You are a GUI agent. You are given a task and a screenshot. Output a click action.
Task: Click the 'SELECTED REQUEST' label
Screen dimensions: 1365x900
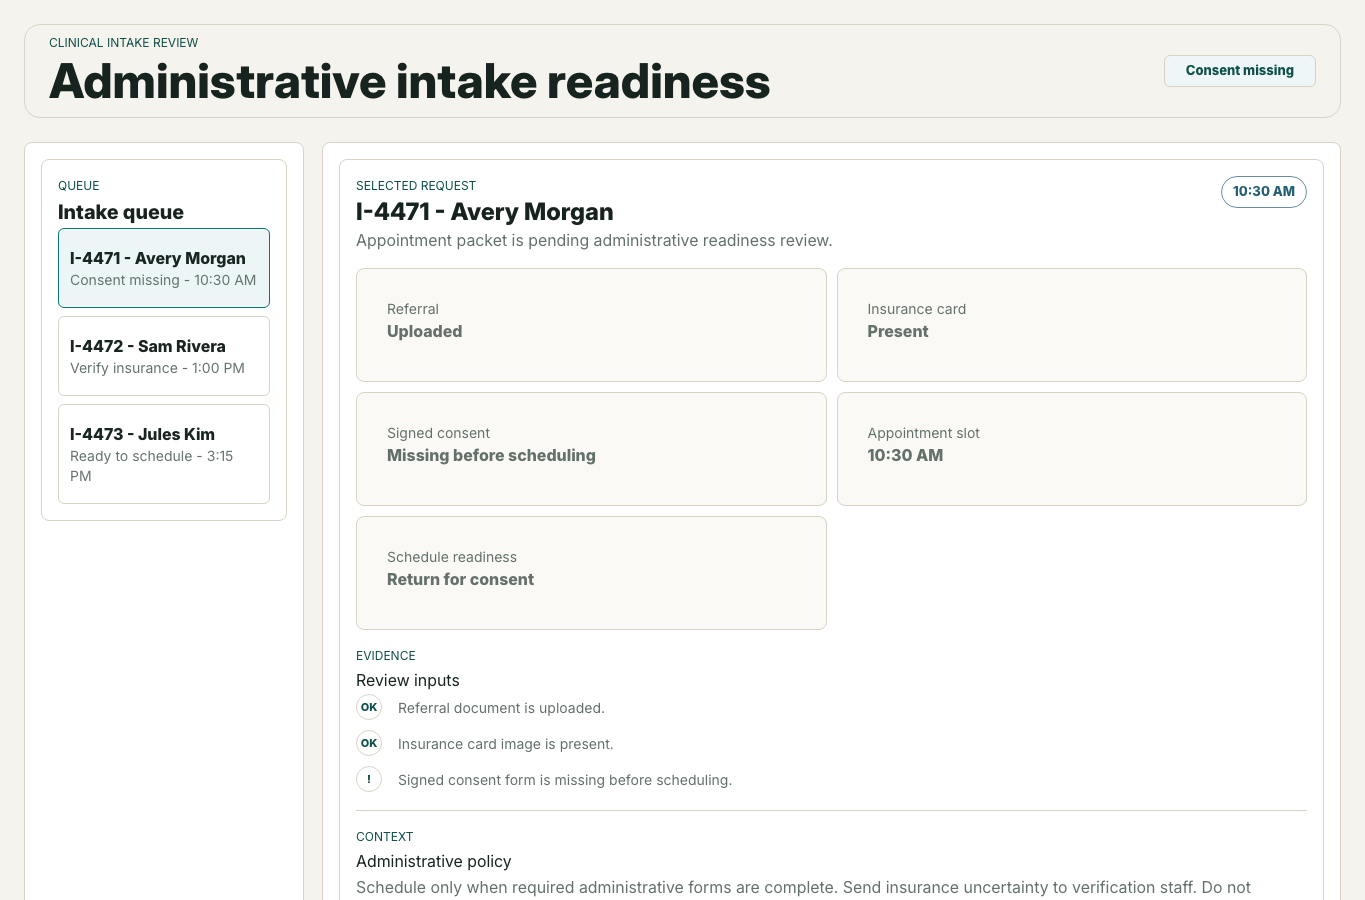[x=416, y=186]
